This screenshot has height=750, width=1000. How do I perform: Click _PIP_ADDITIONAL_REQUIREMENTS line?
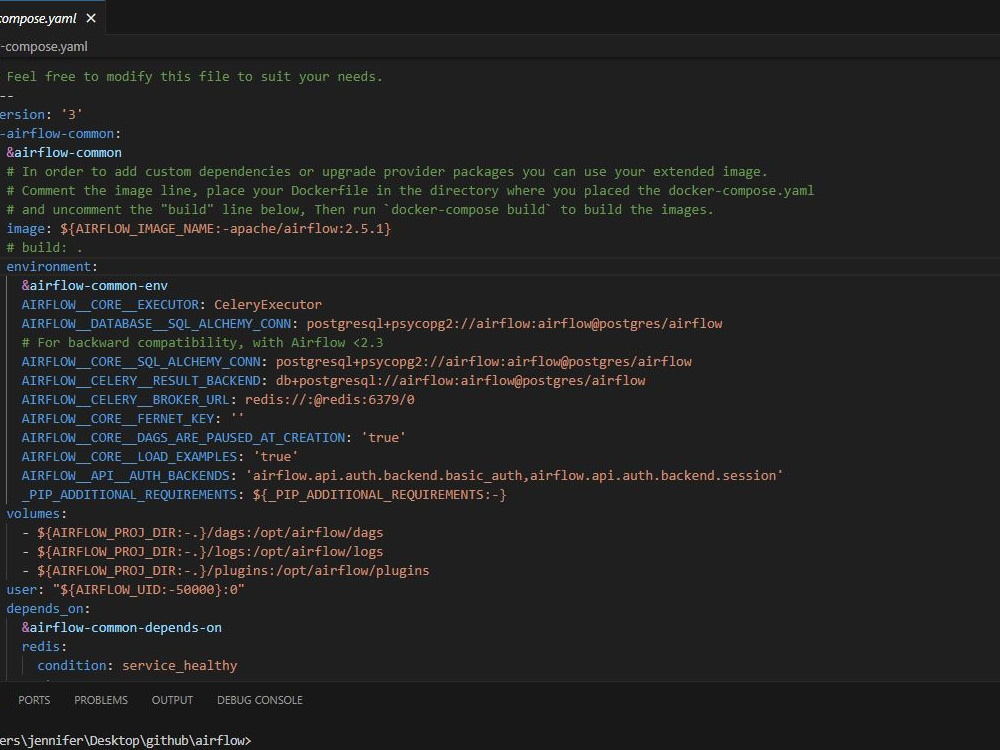(x=264, y=494)
